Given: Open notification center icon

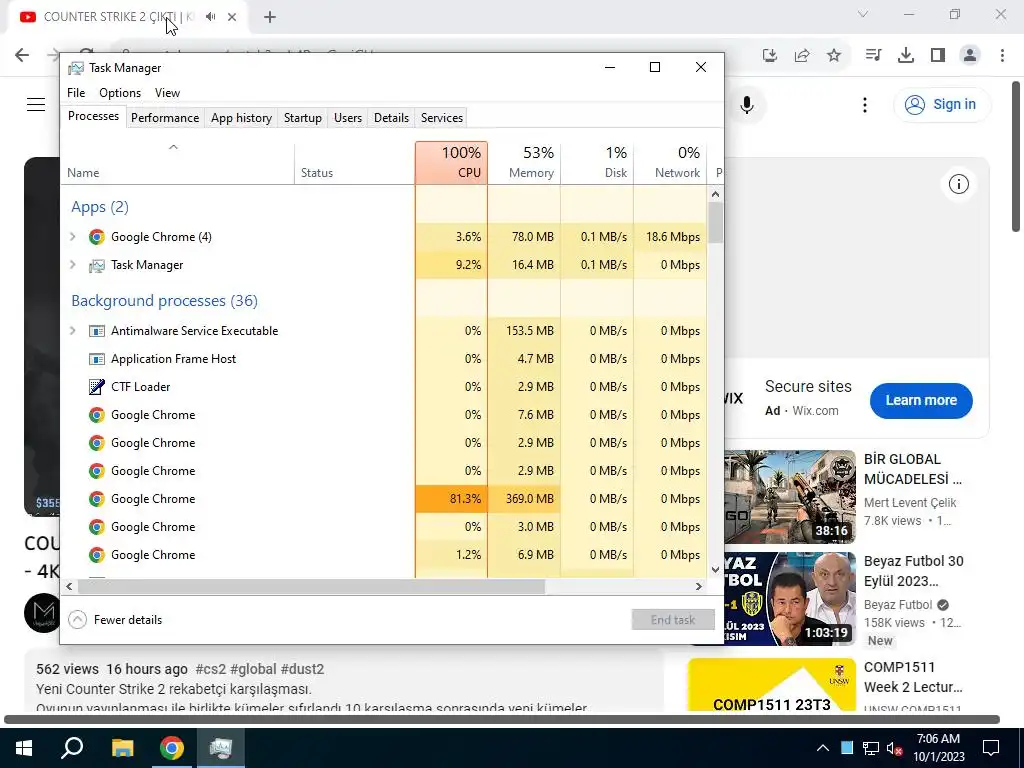Looking at the screenshot, I should pyautogui.click(x=991, y=748).
